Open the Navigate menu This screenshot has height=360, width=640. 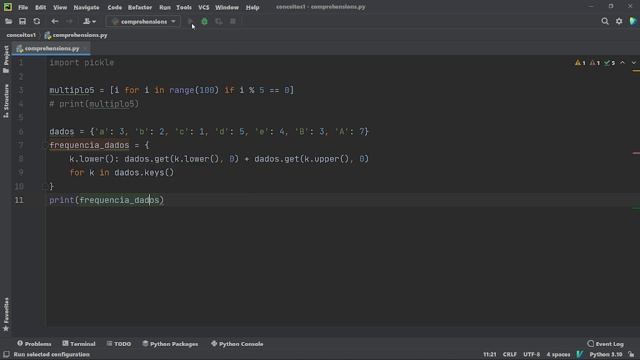tap(86, 7)
